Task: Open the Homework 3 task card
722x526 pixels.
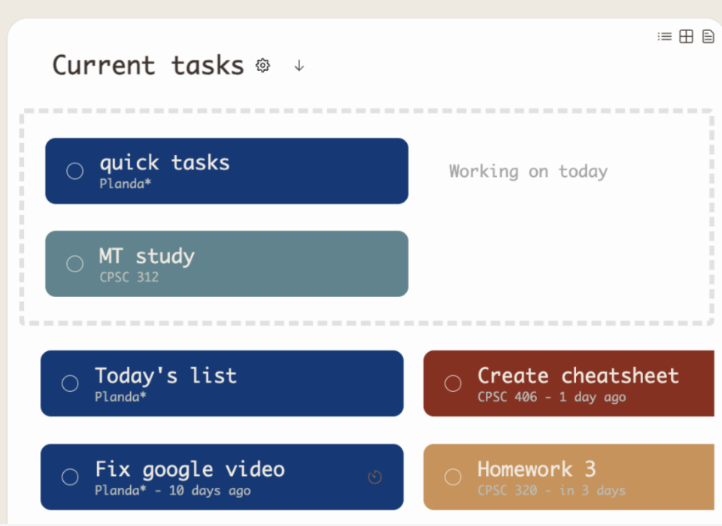Action: 569,477
